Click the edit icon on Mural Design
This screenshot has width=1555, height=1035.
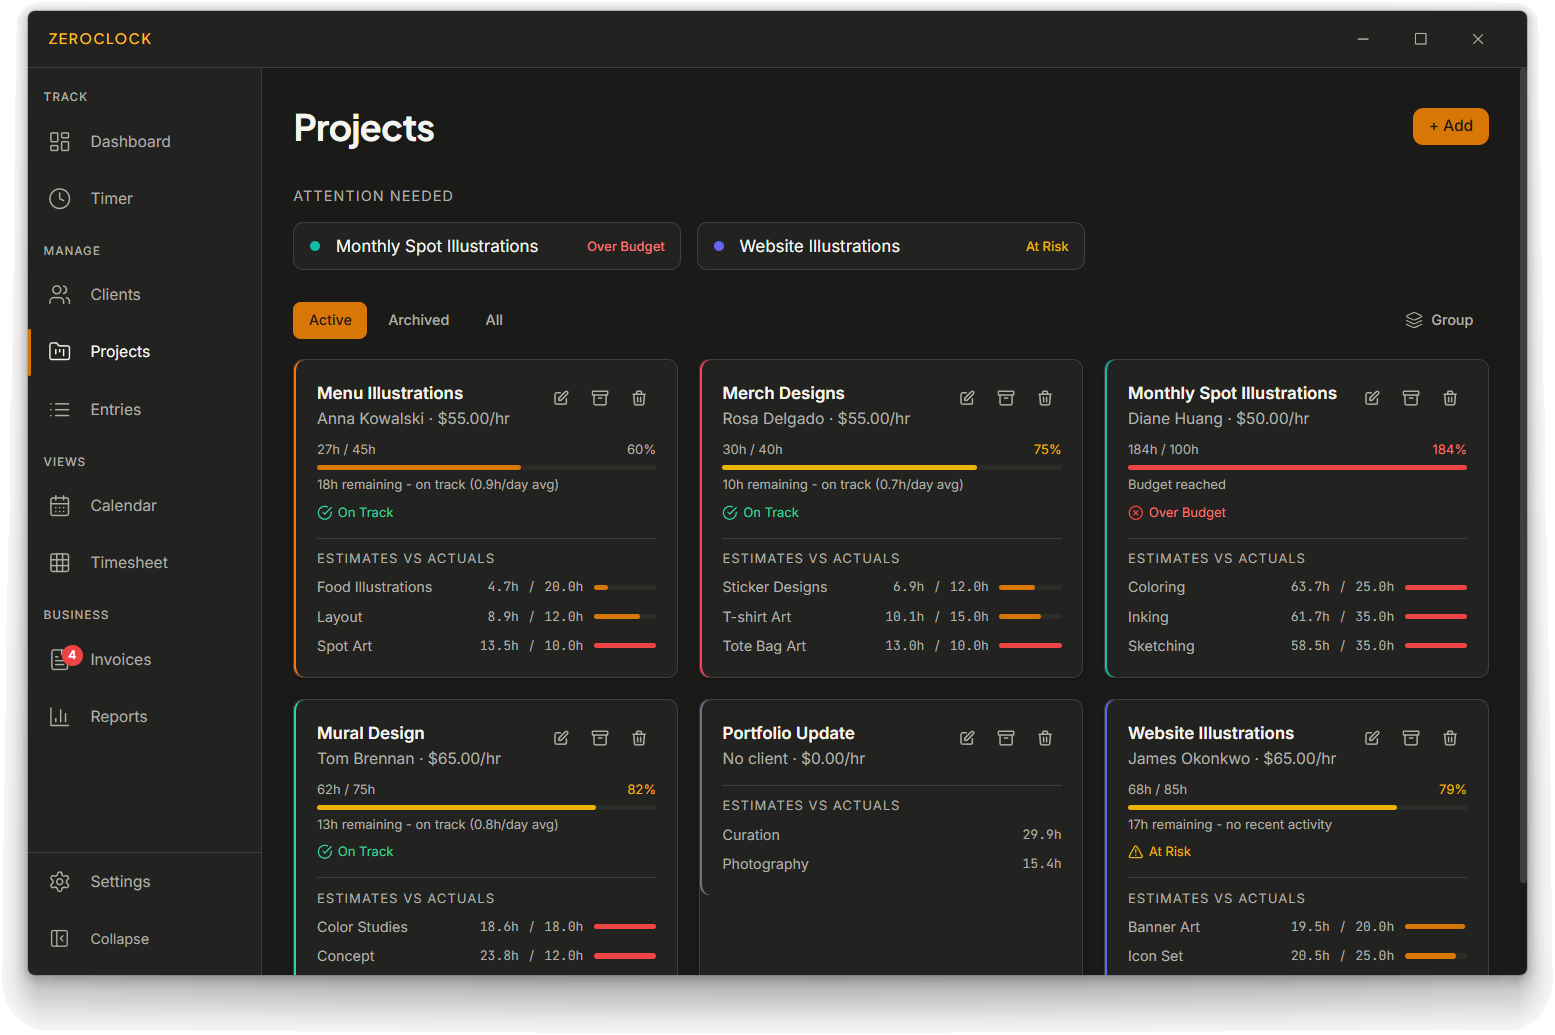tap(561, 738)
